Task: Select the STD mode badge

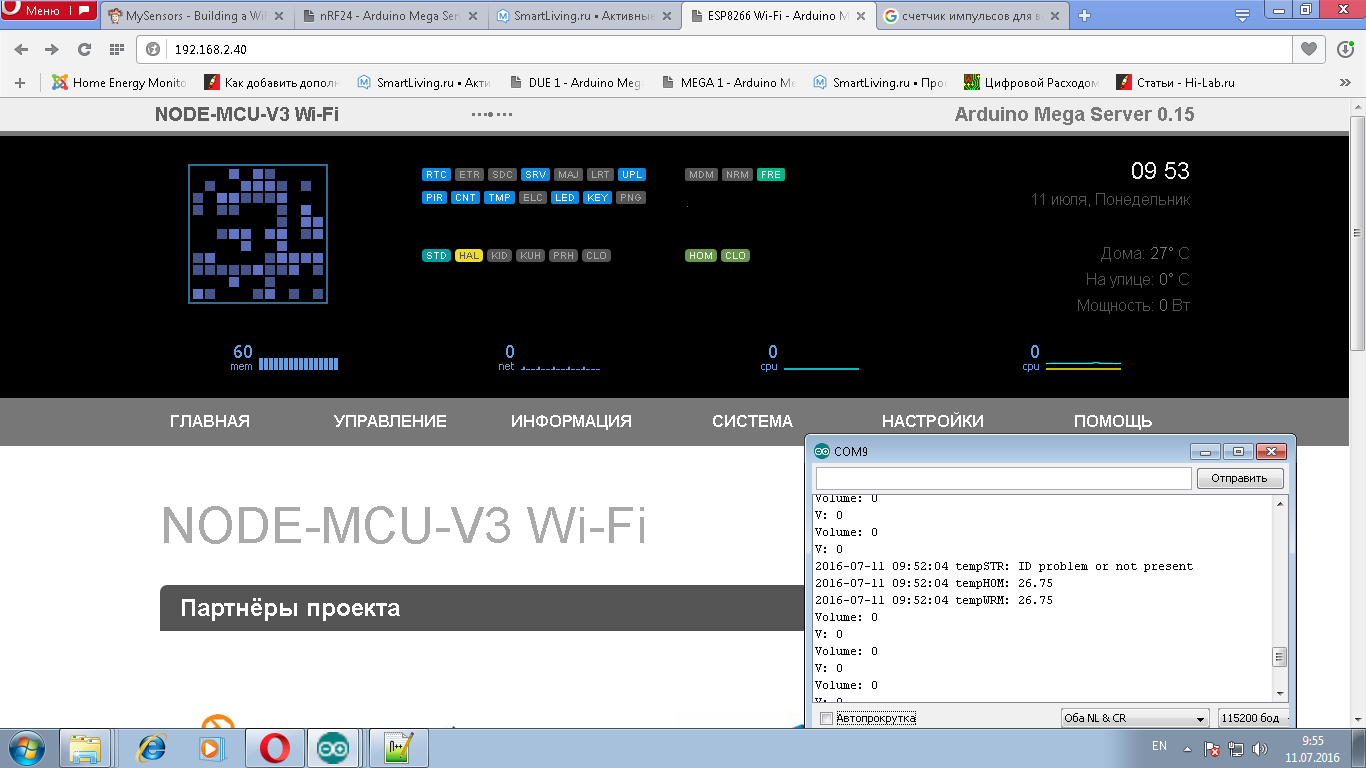Action: [437, 255]
